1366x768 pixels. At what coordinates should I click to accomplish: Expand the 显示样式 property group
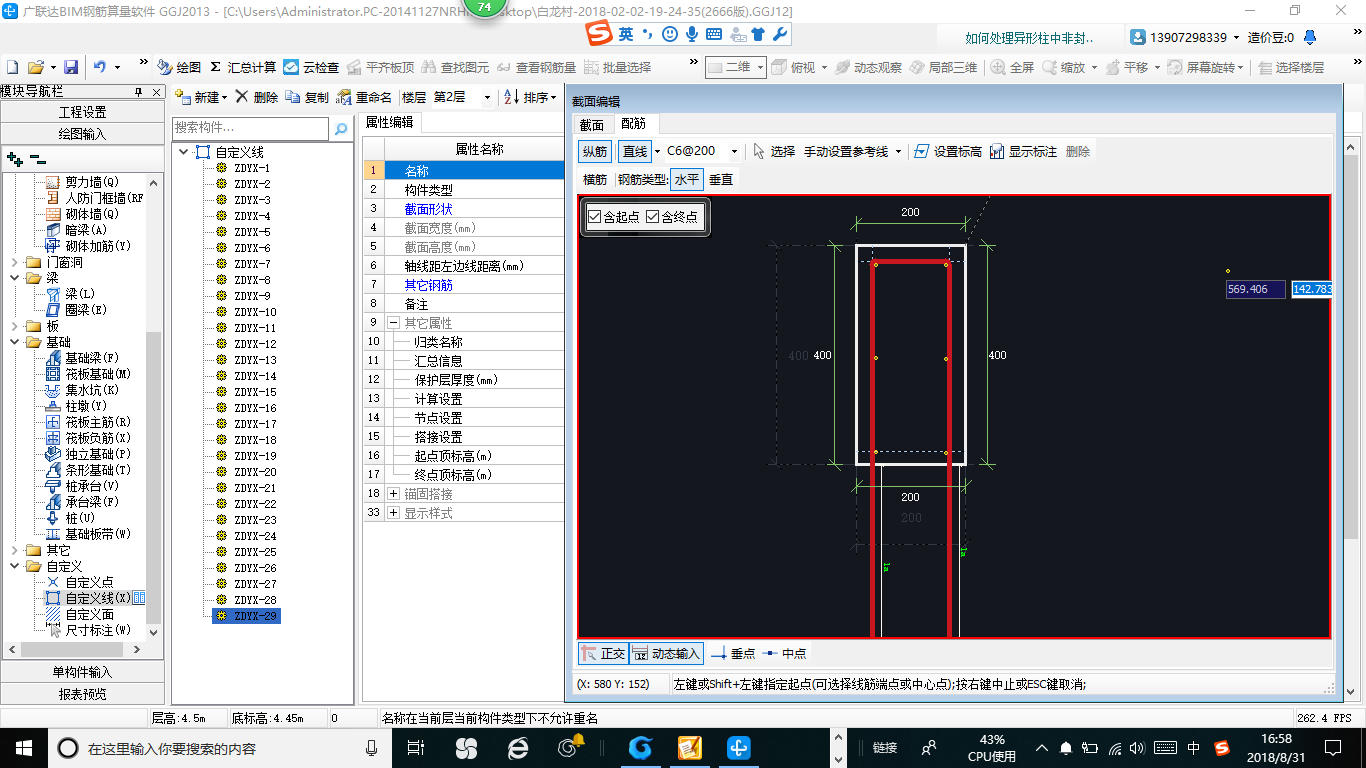[393, 513]
